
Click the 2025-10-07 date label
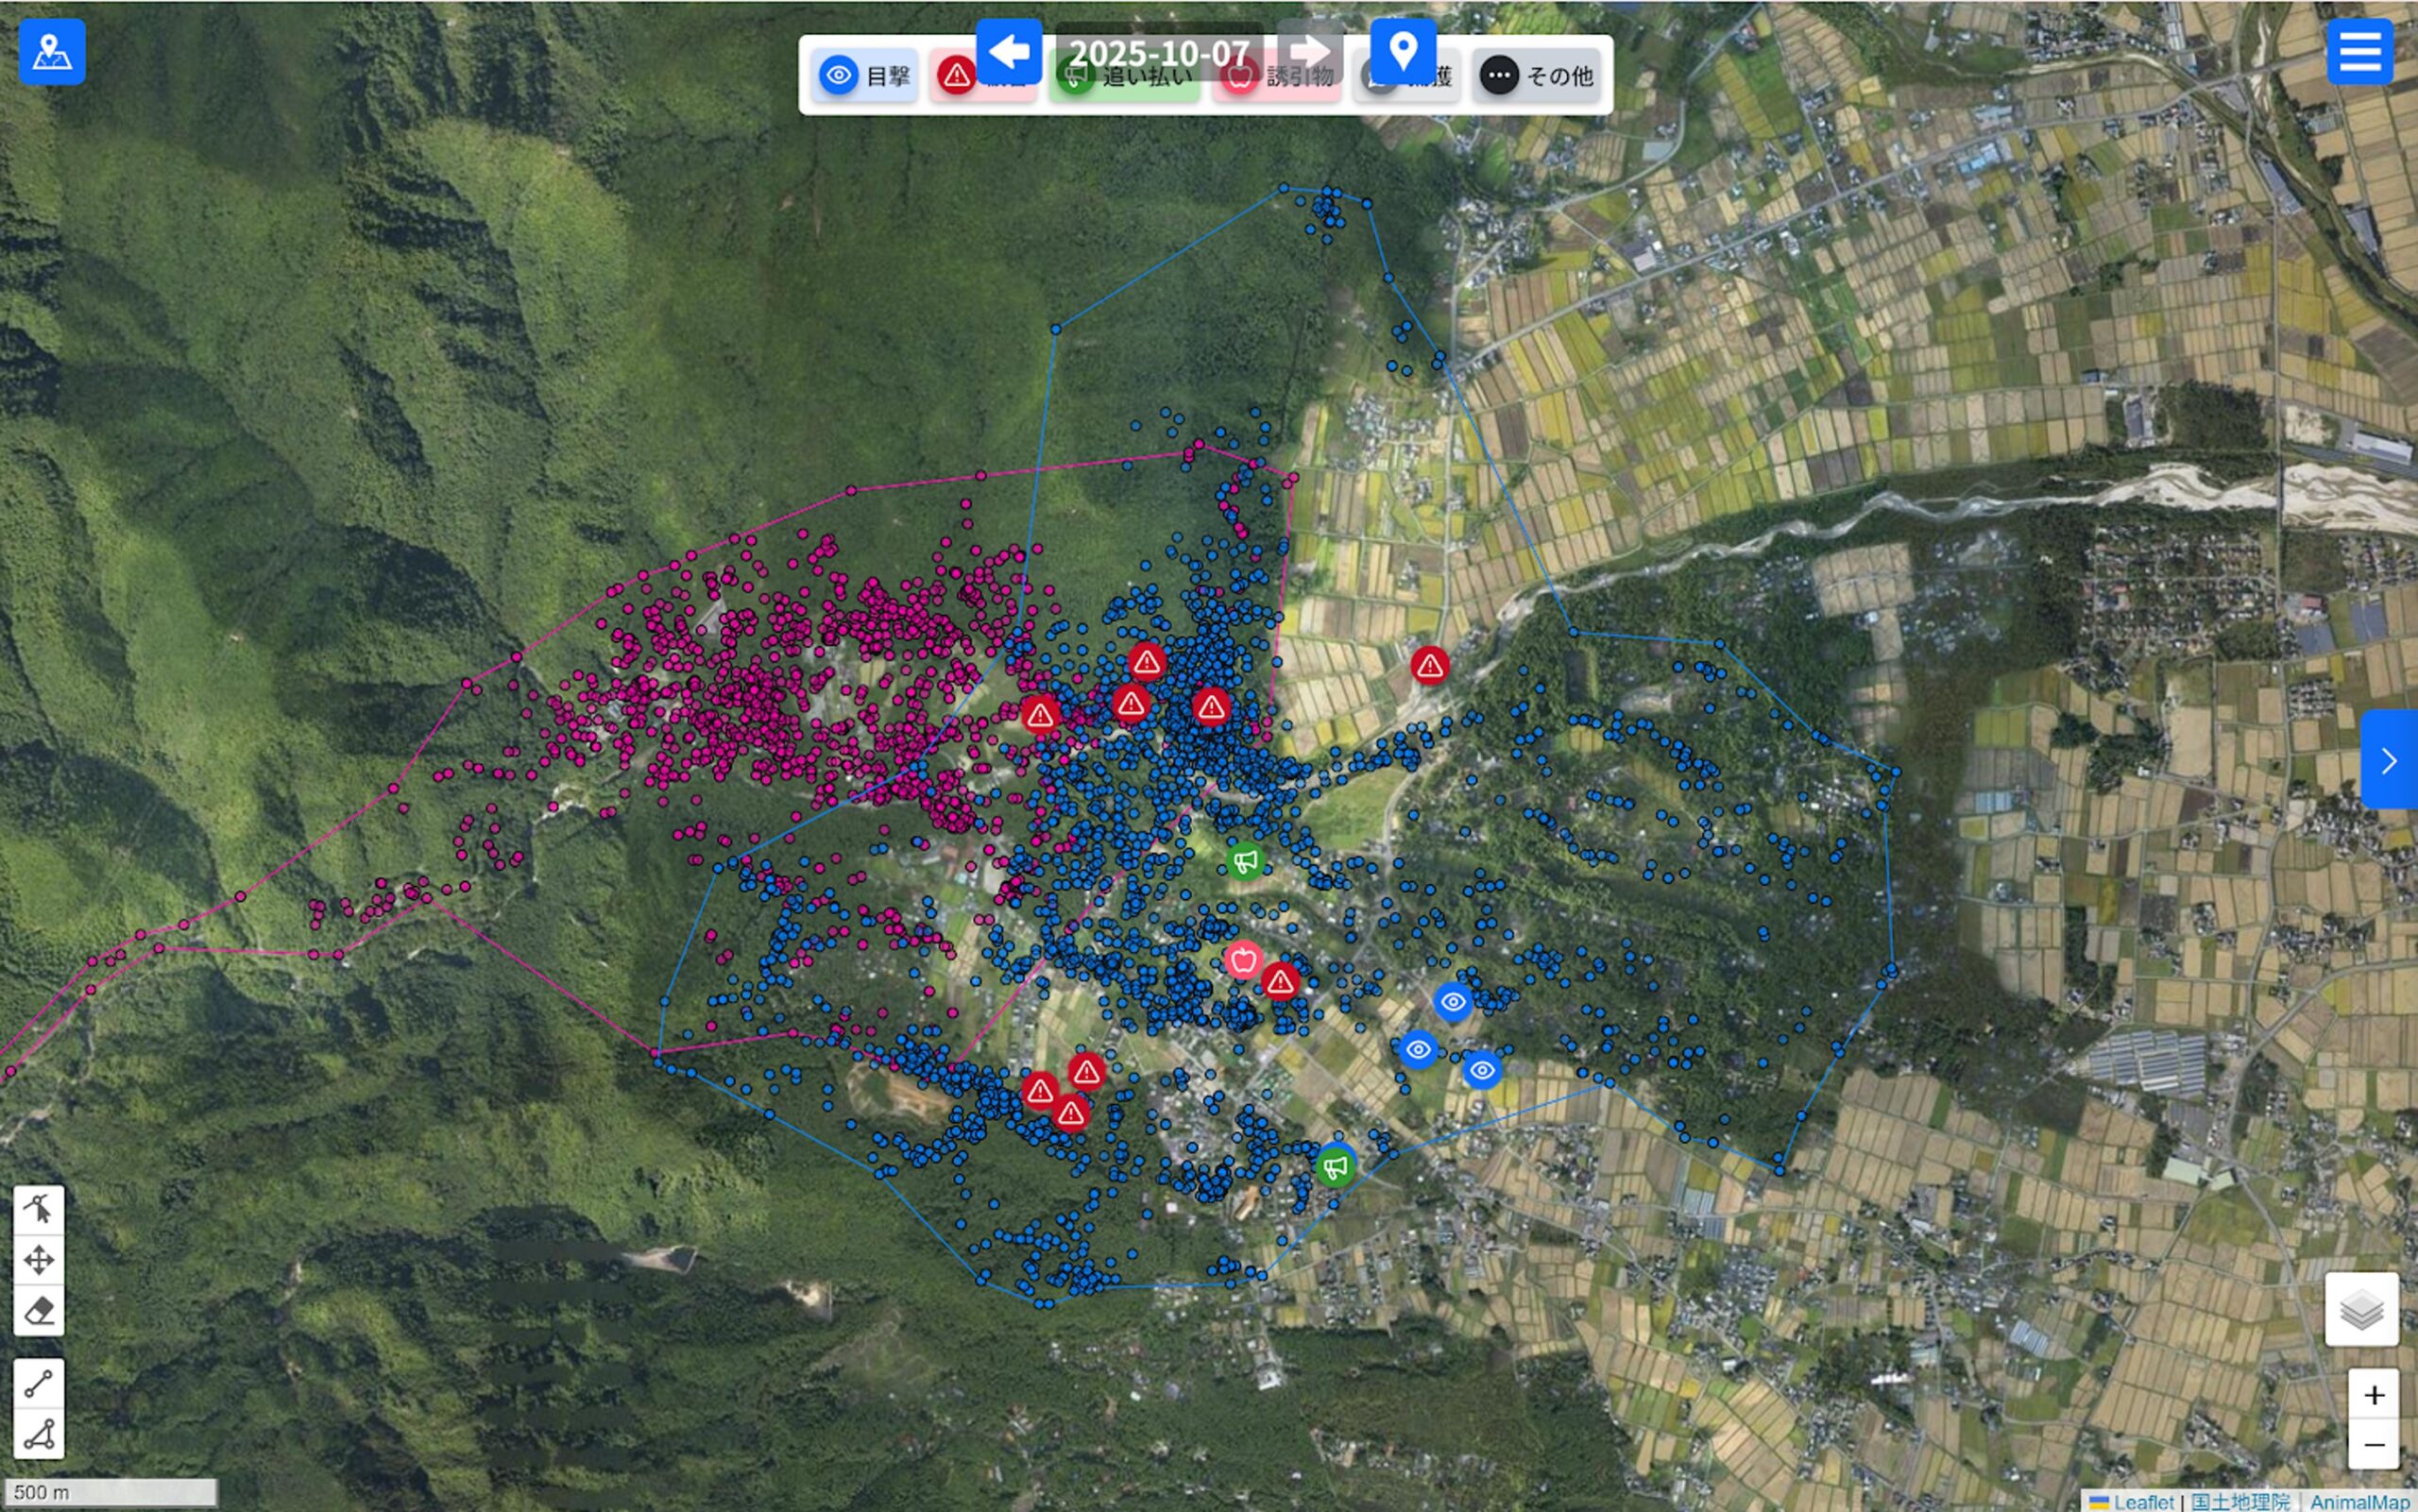[1158, 51]
